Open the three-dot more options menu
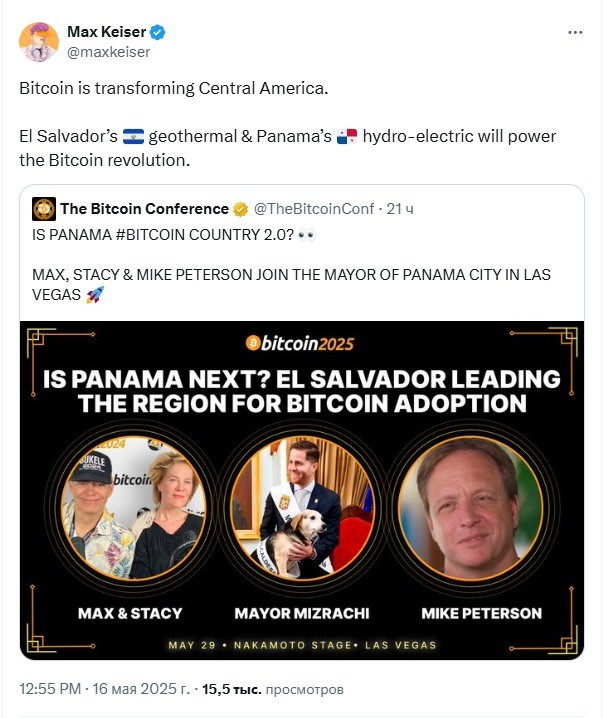604x718 pixels. tap(575, 33)
